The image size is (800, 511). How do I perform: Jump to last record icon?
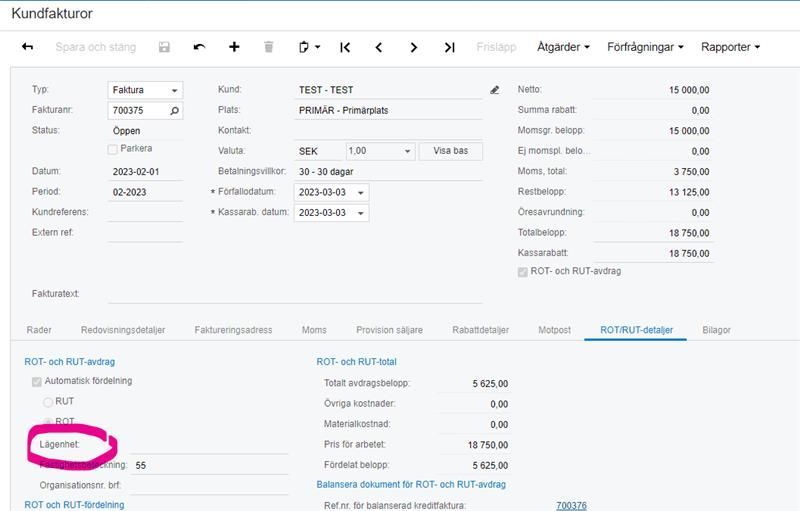(449, 47)
